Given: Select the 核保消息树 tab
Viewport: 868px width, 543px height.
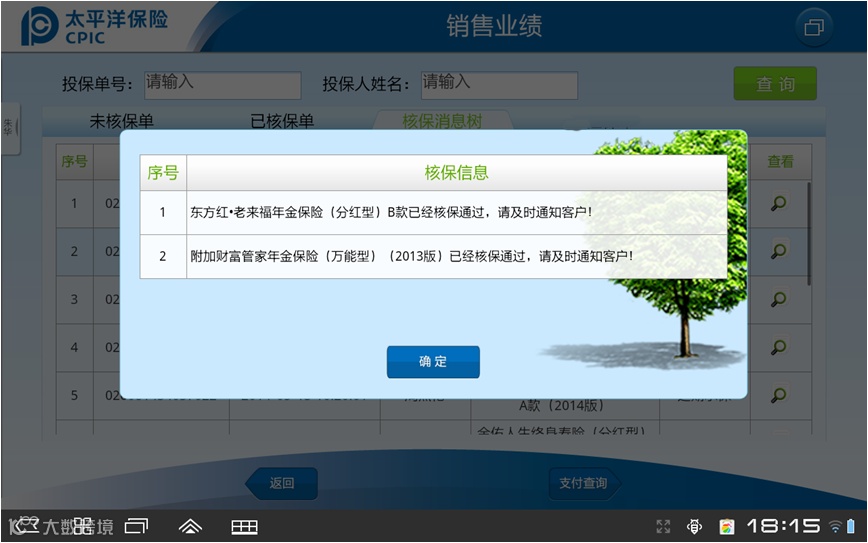Looking at the screenshot, I should pos(442,121).
